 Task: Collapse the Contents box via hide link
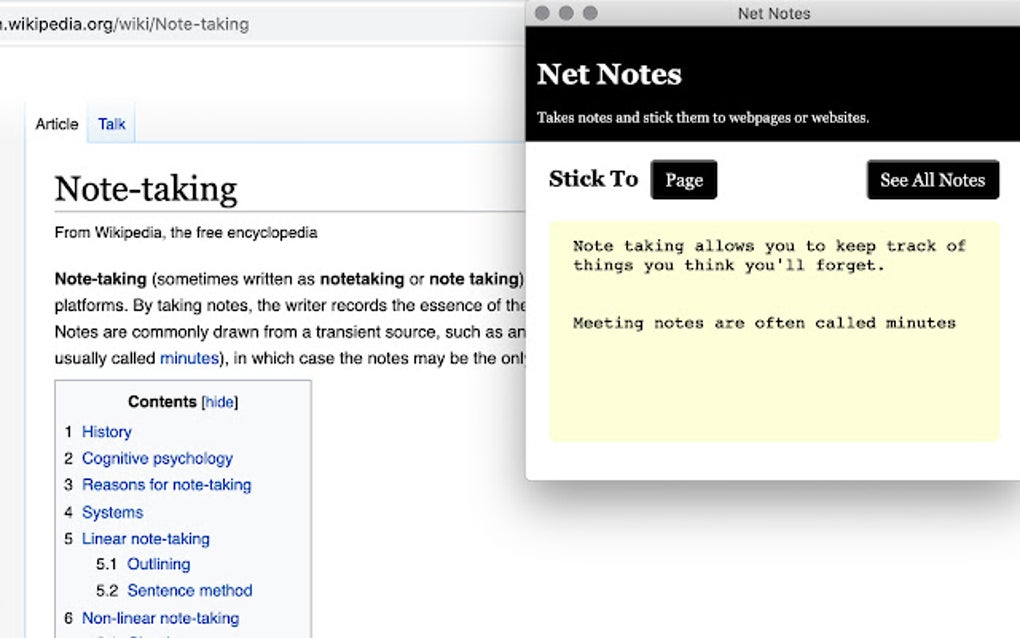(x=219, y=402)
